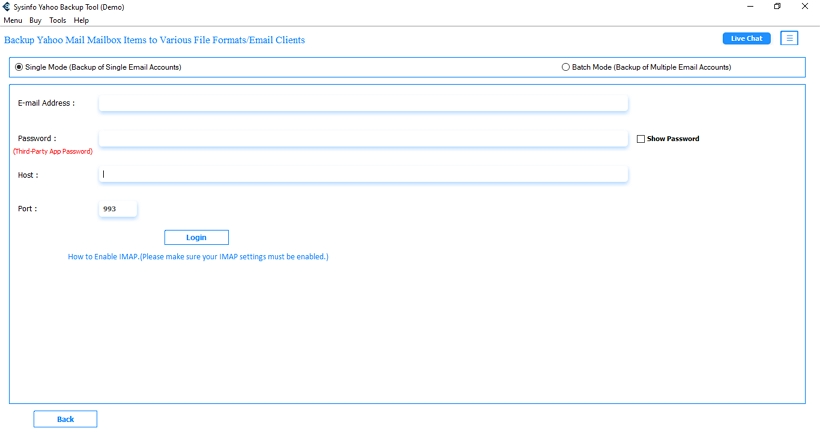
Task: Open the Tools menu
Action: (58, 20)
